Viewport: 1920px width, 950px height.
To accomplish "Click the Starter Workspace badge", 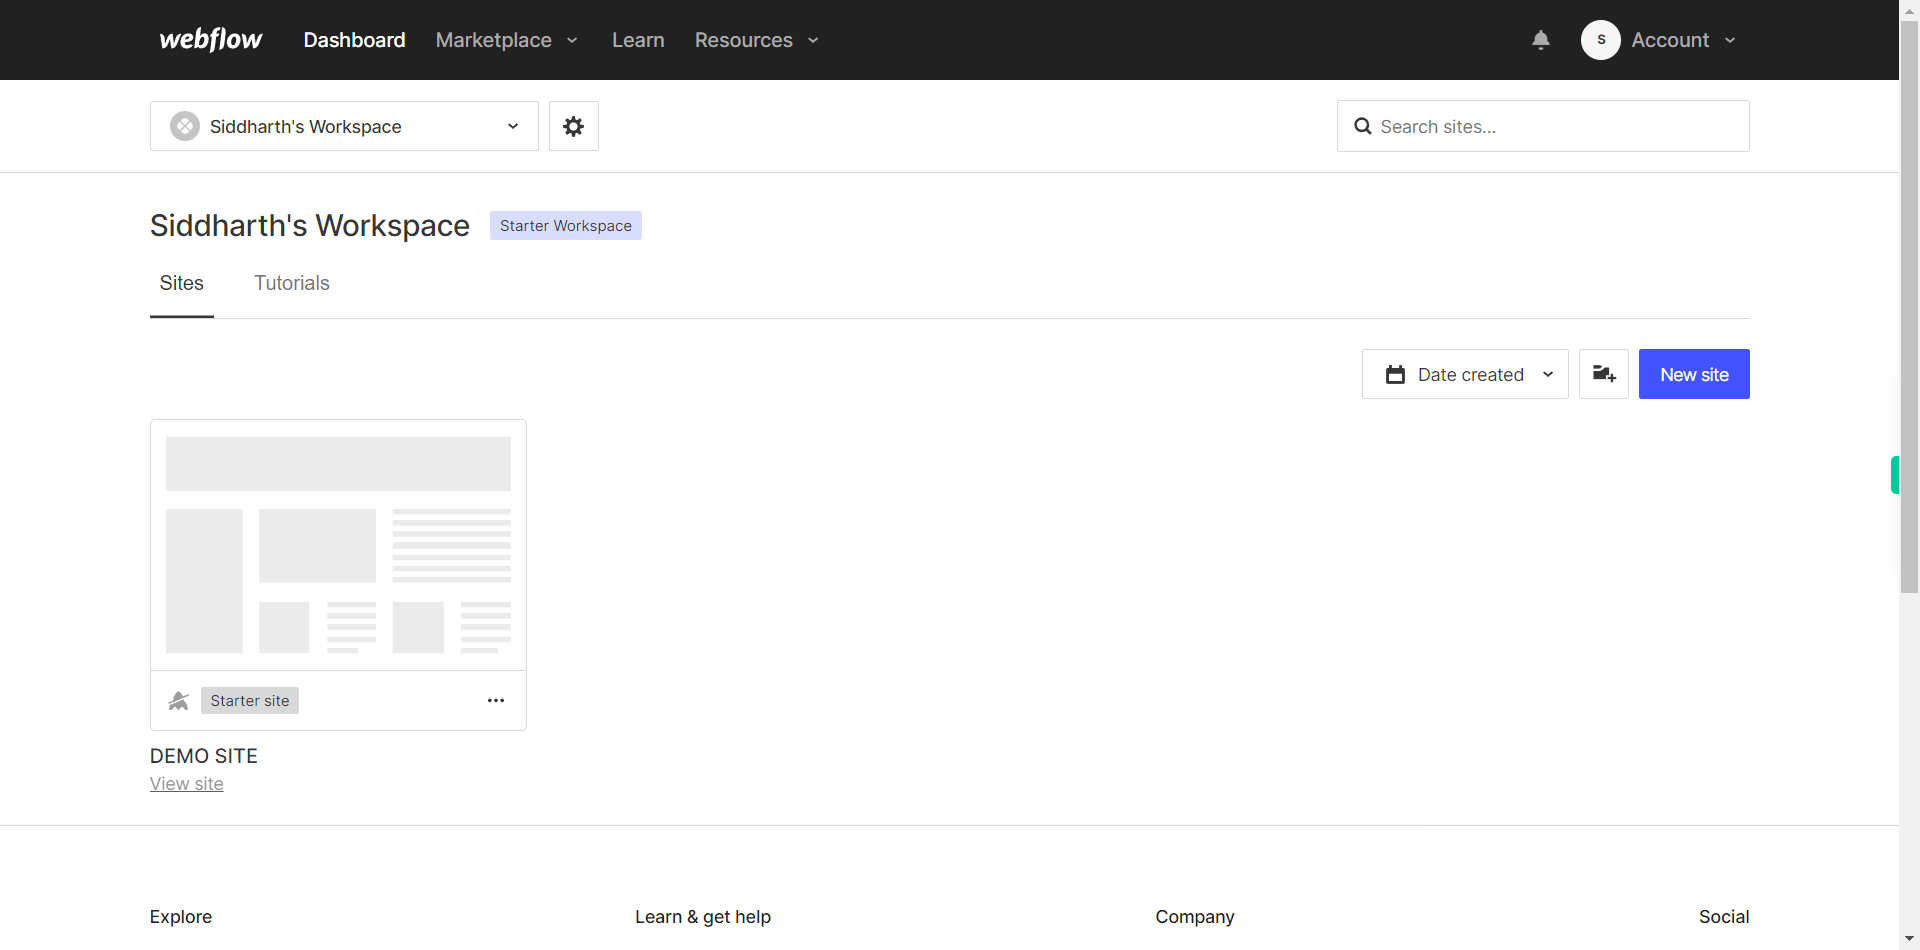I will point(566,226).
